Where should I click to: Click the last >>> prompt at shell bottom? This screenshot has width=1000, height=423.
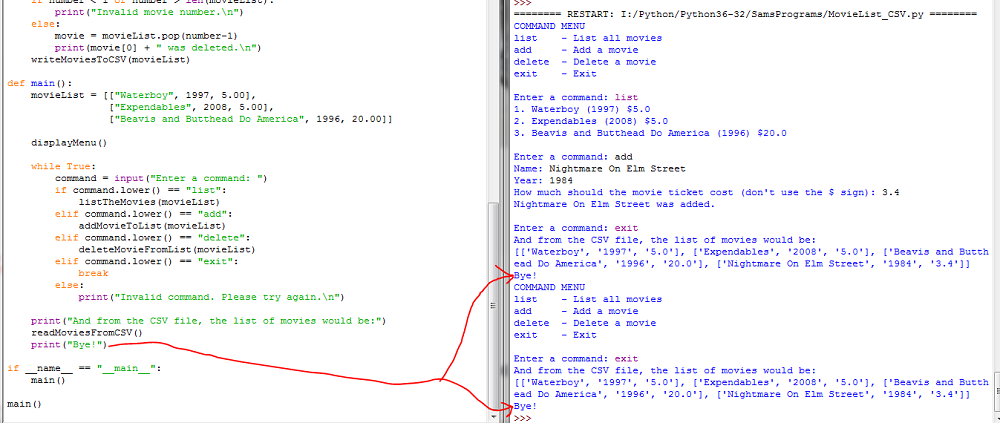pyautogui.click(x=522, y=416)
